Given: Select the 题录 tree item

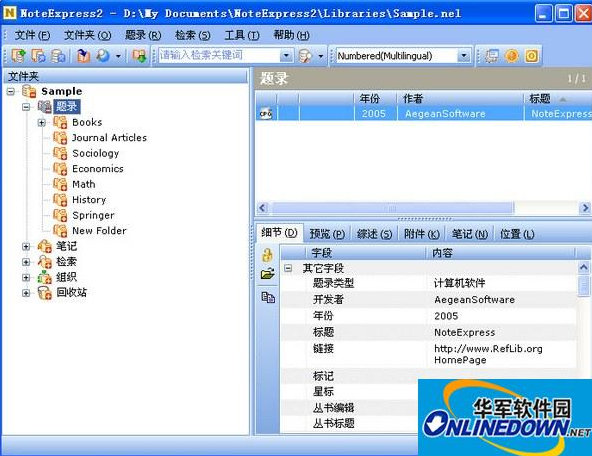Looking at the screenshot, I should point(66,106).
